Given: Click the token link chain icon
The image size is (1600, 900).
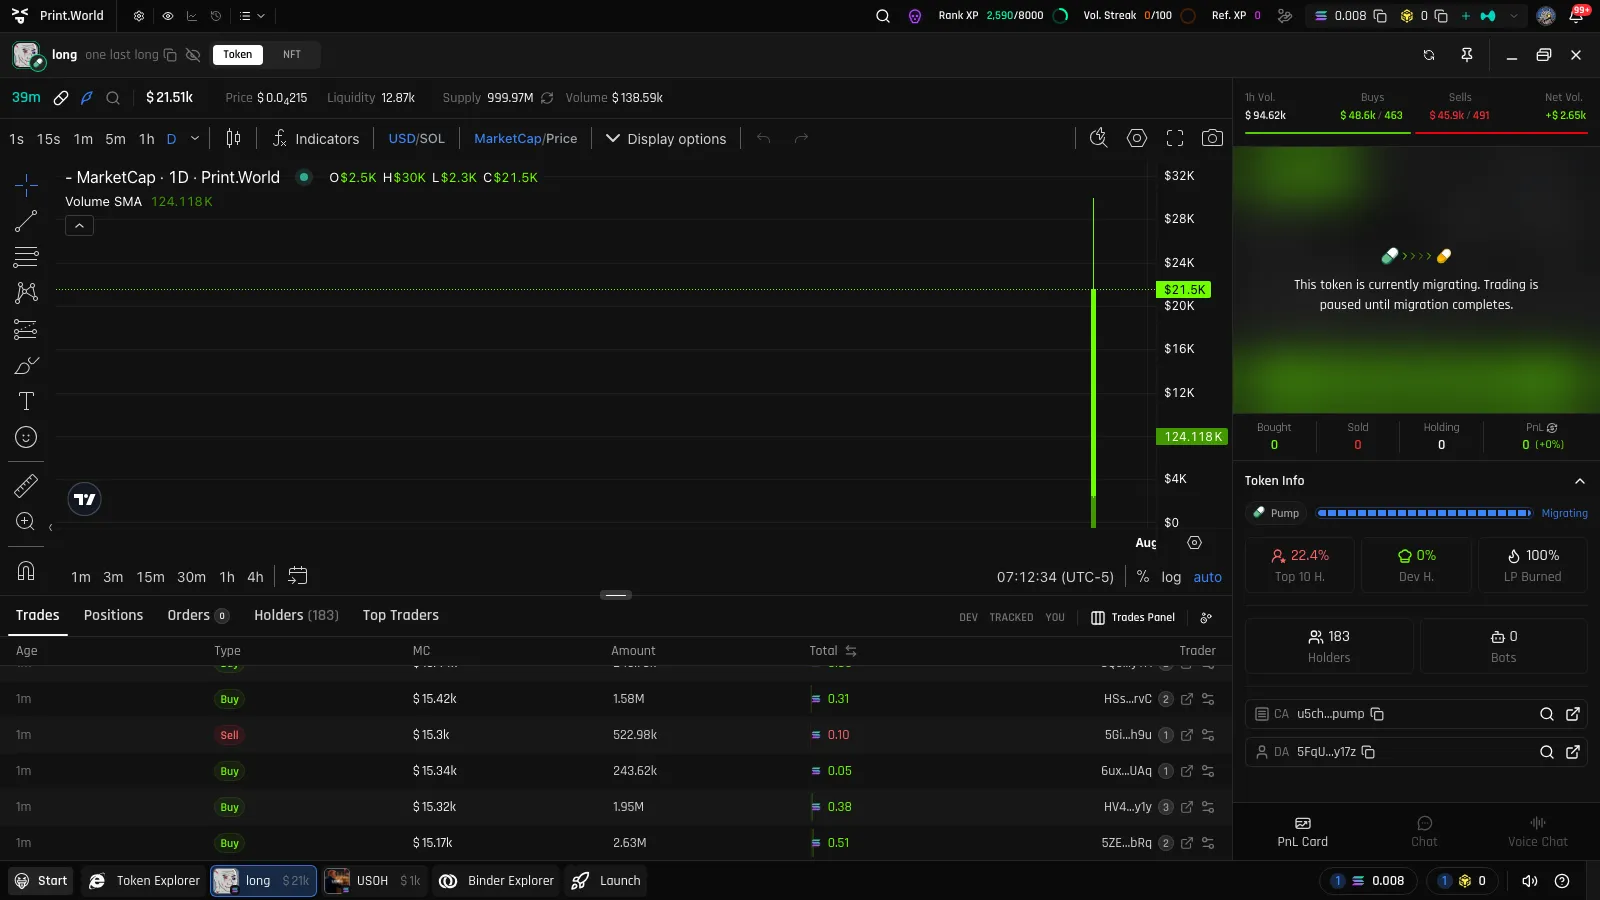Looking at the screenshot, I should [61, 98].
